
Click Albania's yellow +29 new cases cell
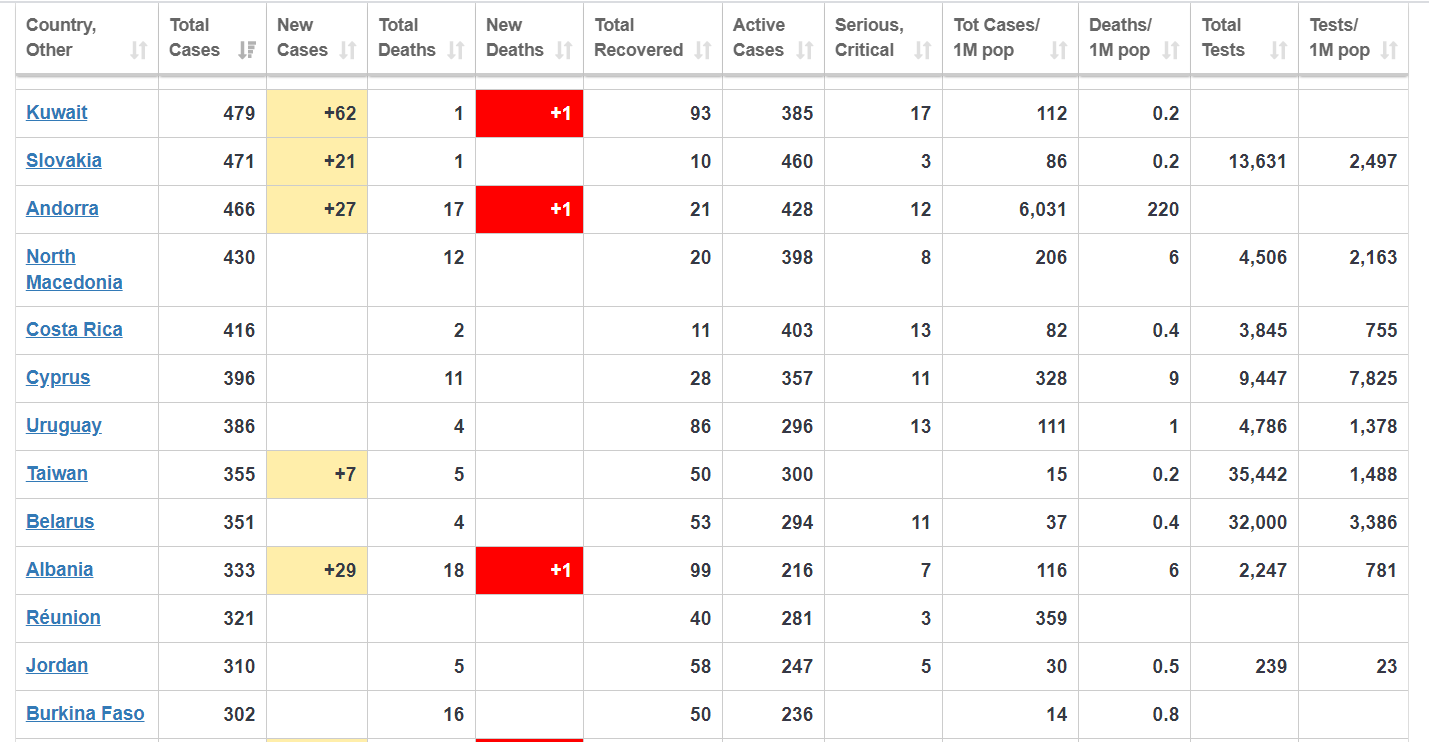tap(317, 570)
